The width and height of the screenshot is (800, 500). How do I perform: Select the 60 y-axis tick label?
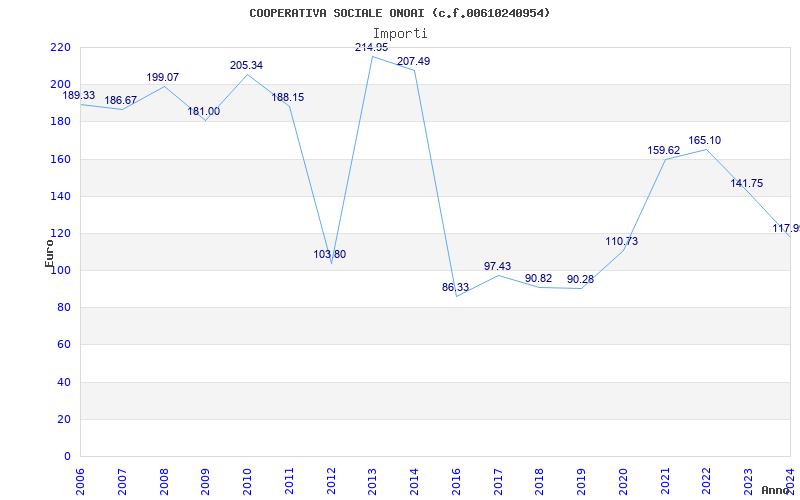[x=63, y=345]
